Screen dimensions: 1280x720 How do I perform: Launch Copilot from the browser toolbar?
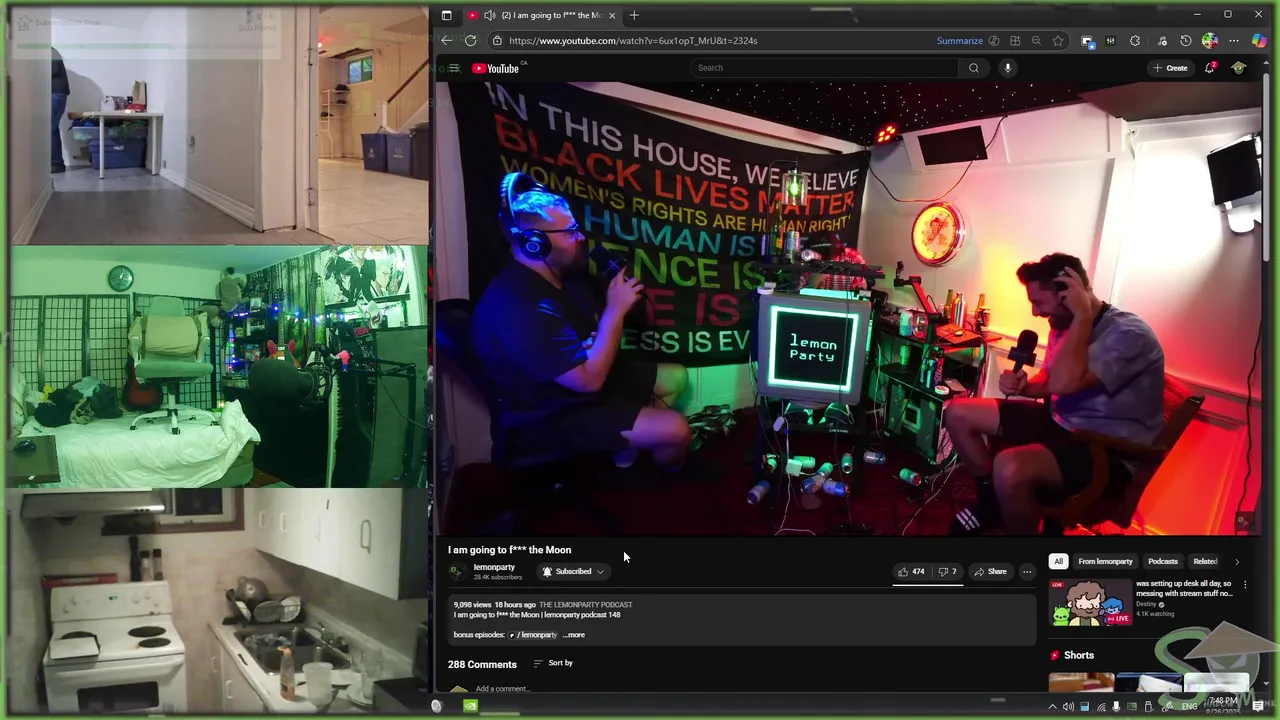[1259, 41]
